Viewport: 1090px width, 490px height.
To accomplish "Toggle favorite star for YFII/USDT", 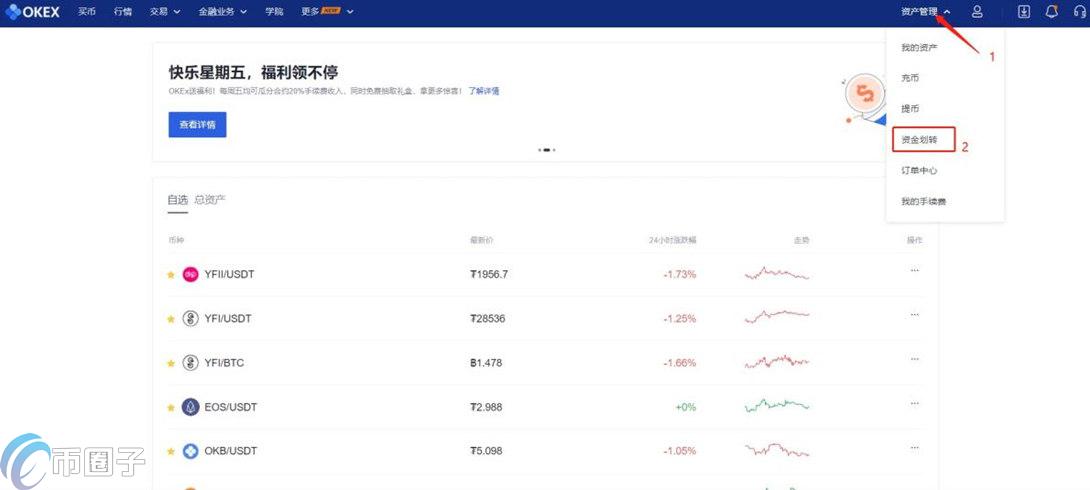I will pyautogui.click(x=170, y=275).
